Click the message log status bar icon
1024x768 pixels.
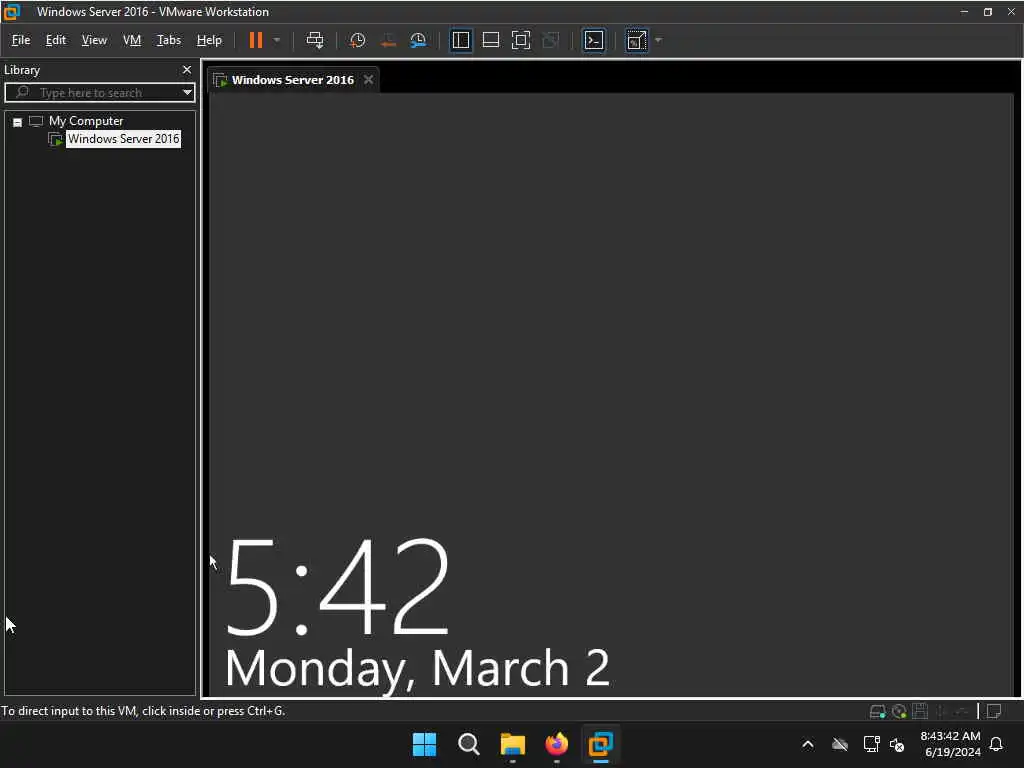click(x=994, y=711)
